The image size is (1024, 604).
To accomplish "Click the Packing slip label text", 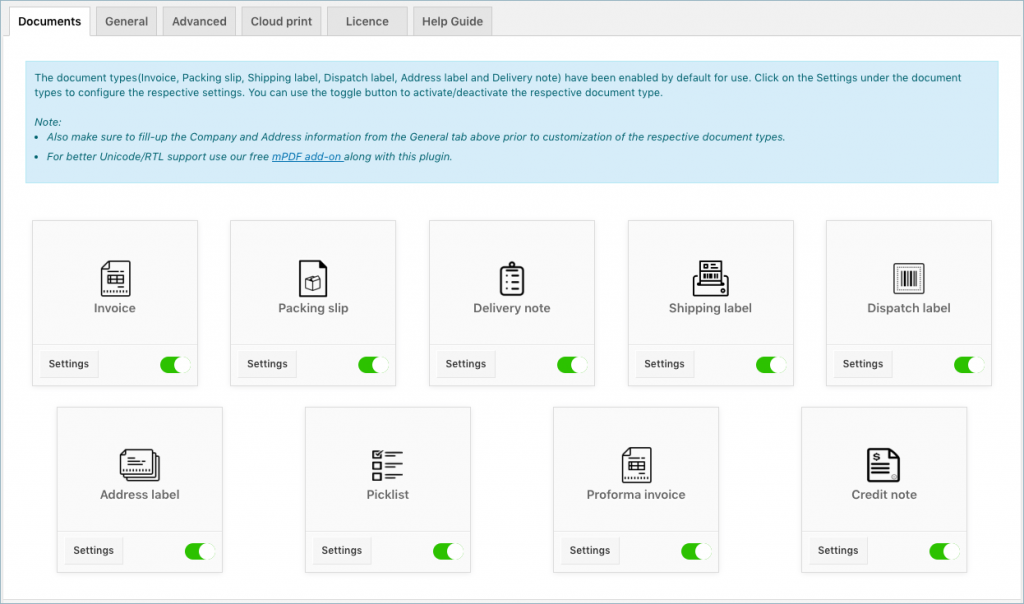I will click(x=313, y=308).
